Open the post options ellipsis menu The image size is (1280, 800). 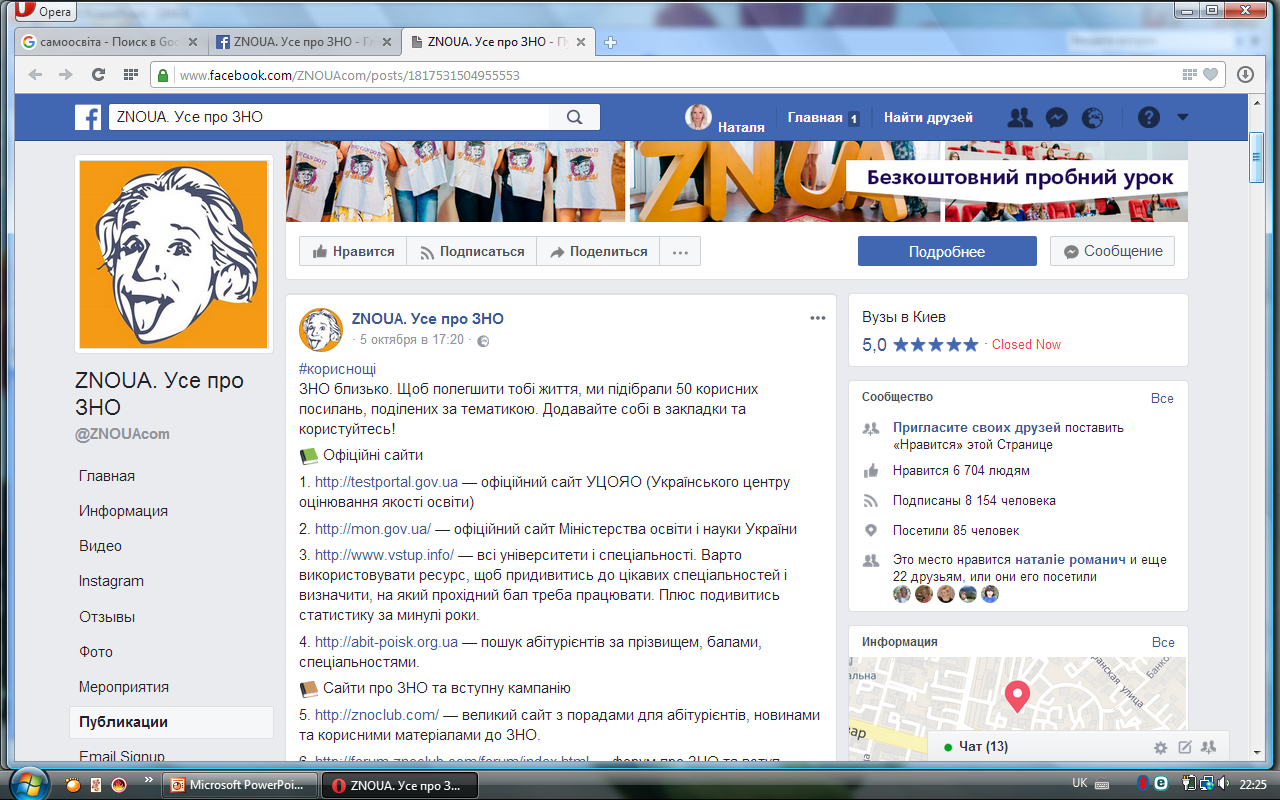pos(818,318)
